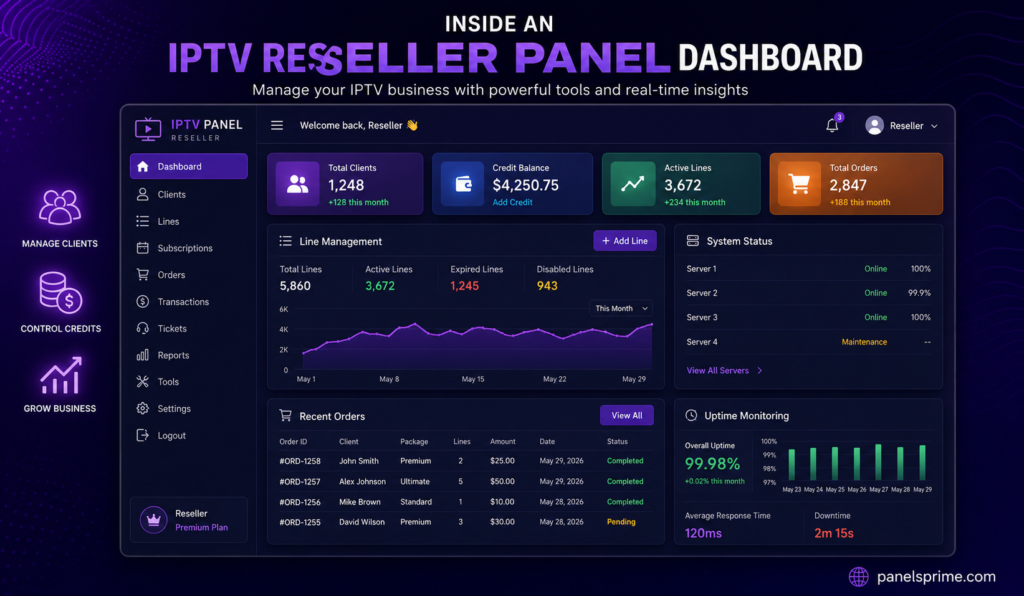1024x596 pixels.
Task: Click the Server 4 Maintenance status
Action: tap(864, 342)
